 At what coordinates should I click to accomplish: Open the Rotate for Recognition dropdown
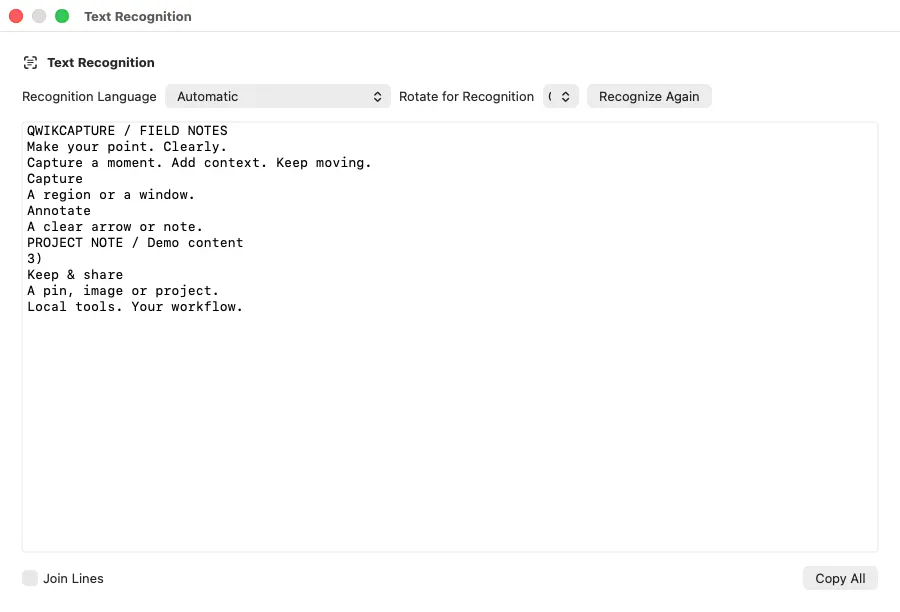561,96
